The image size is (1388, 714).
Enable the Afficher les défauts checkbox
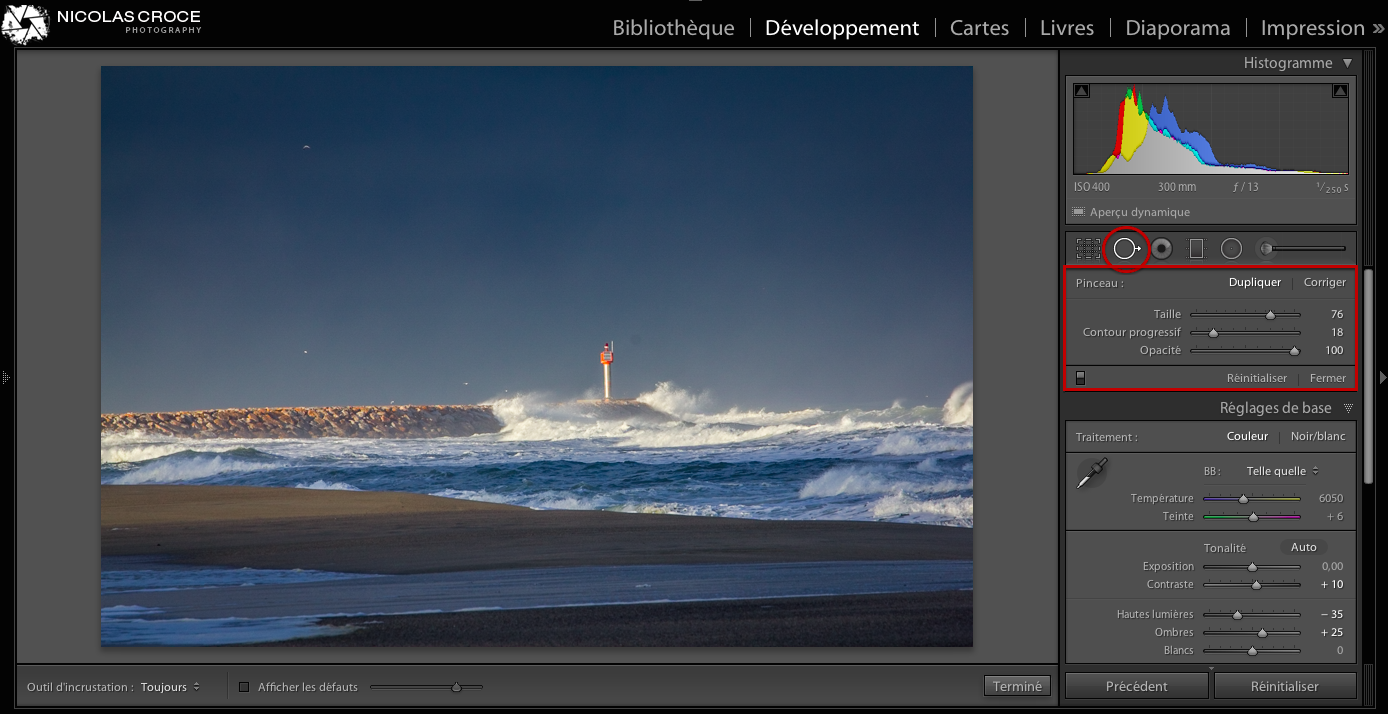[244, 686]
